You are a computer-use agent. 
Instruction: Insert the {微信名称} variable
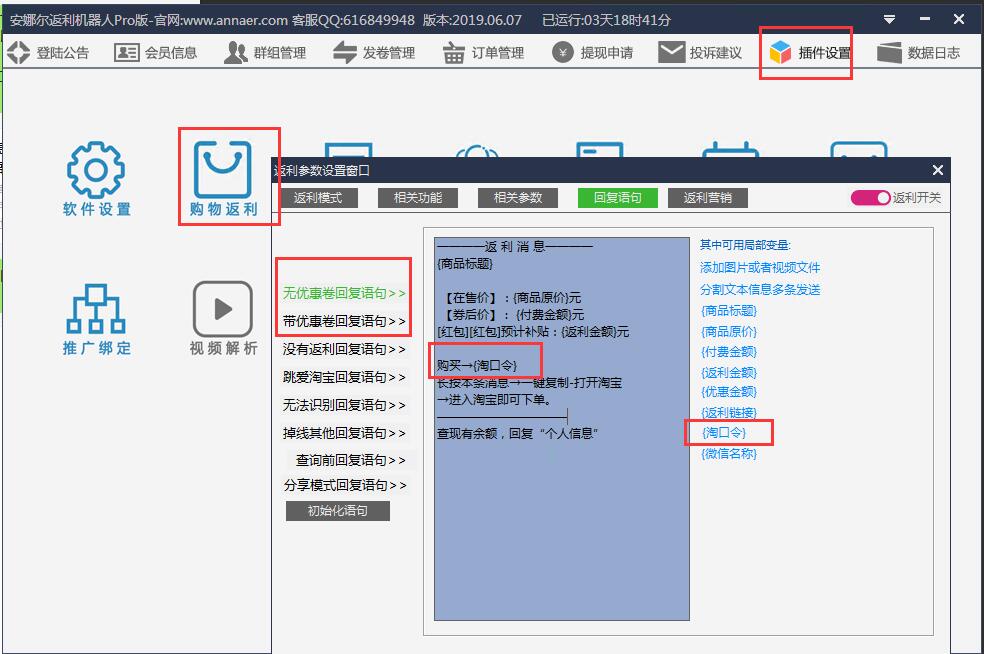[x=729, y=453]
